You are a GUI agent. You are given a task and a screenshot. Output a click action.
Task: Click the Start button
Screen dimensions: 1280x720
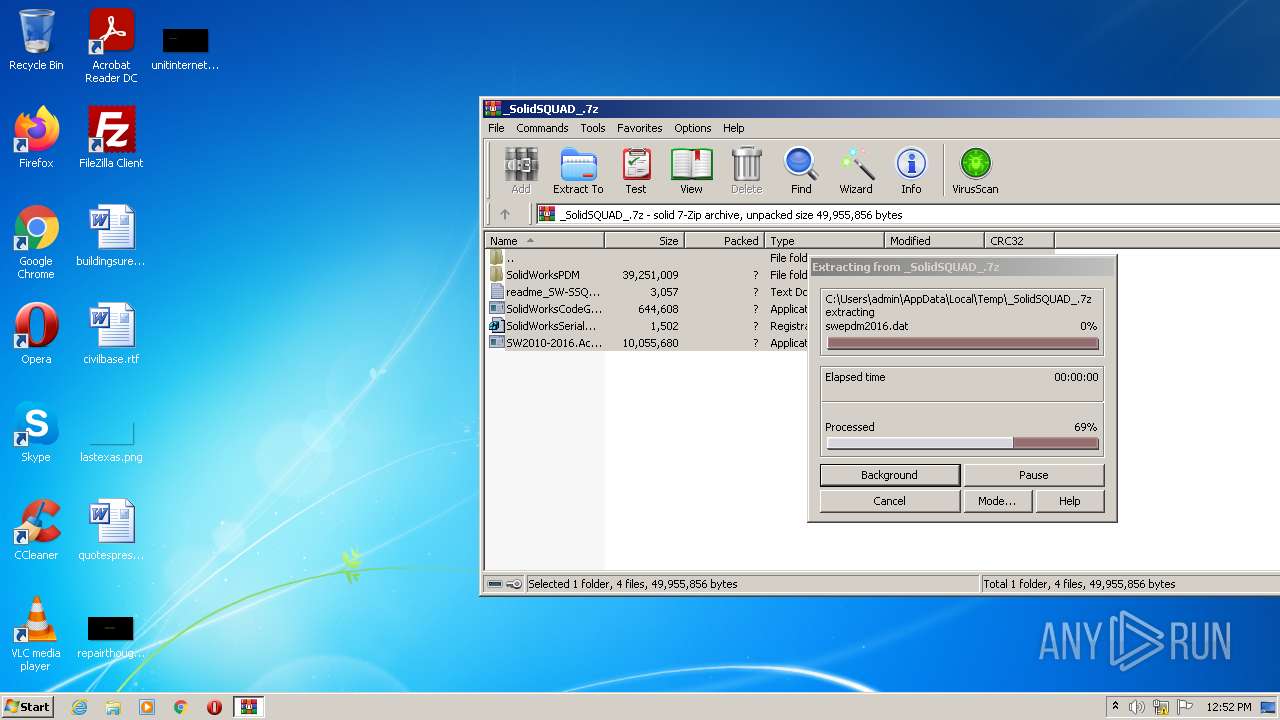[x=27, y=707]
